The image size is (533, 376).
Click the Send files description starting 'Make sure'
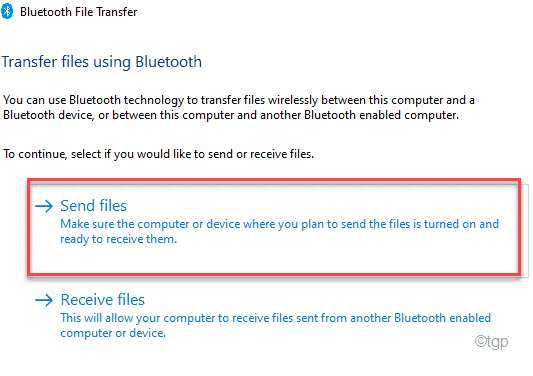(x=279, y=232)
